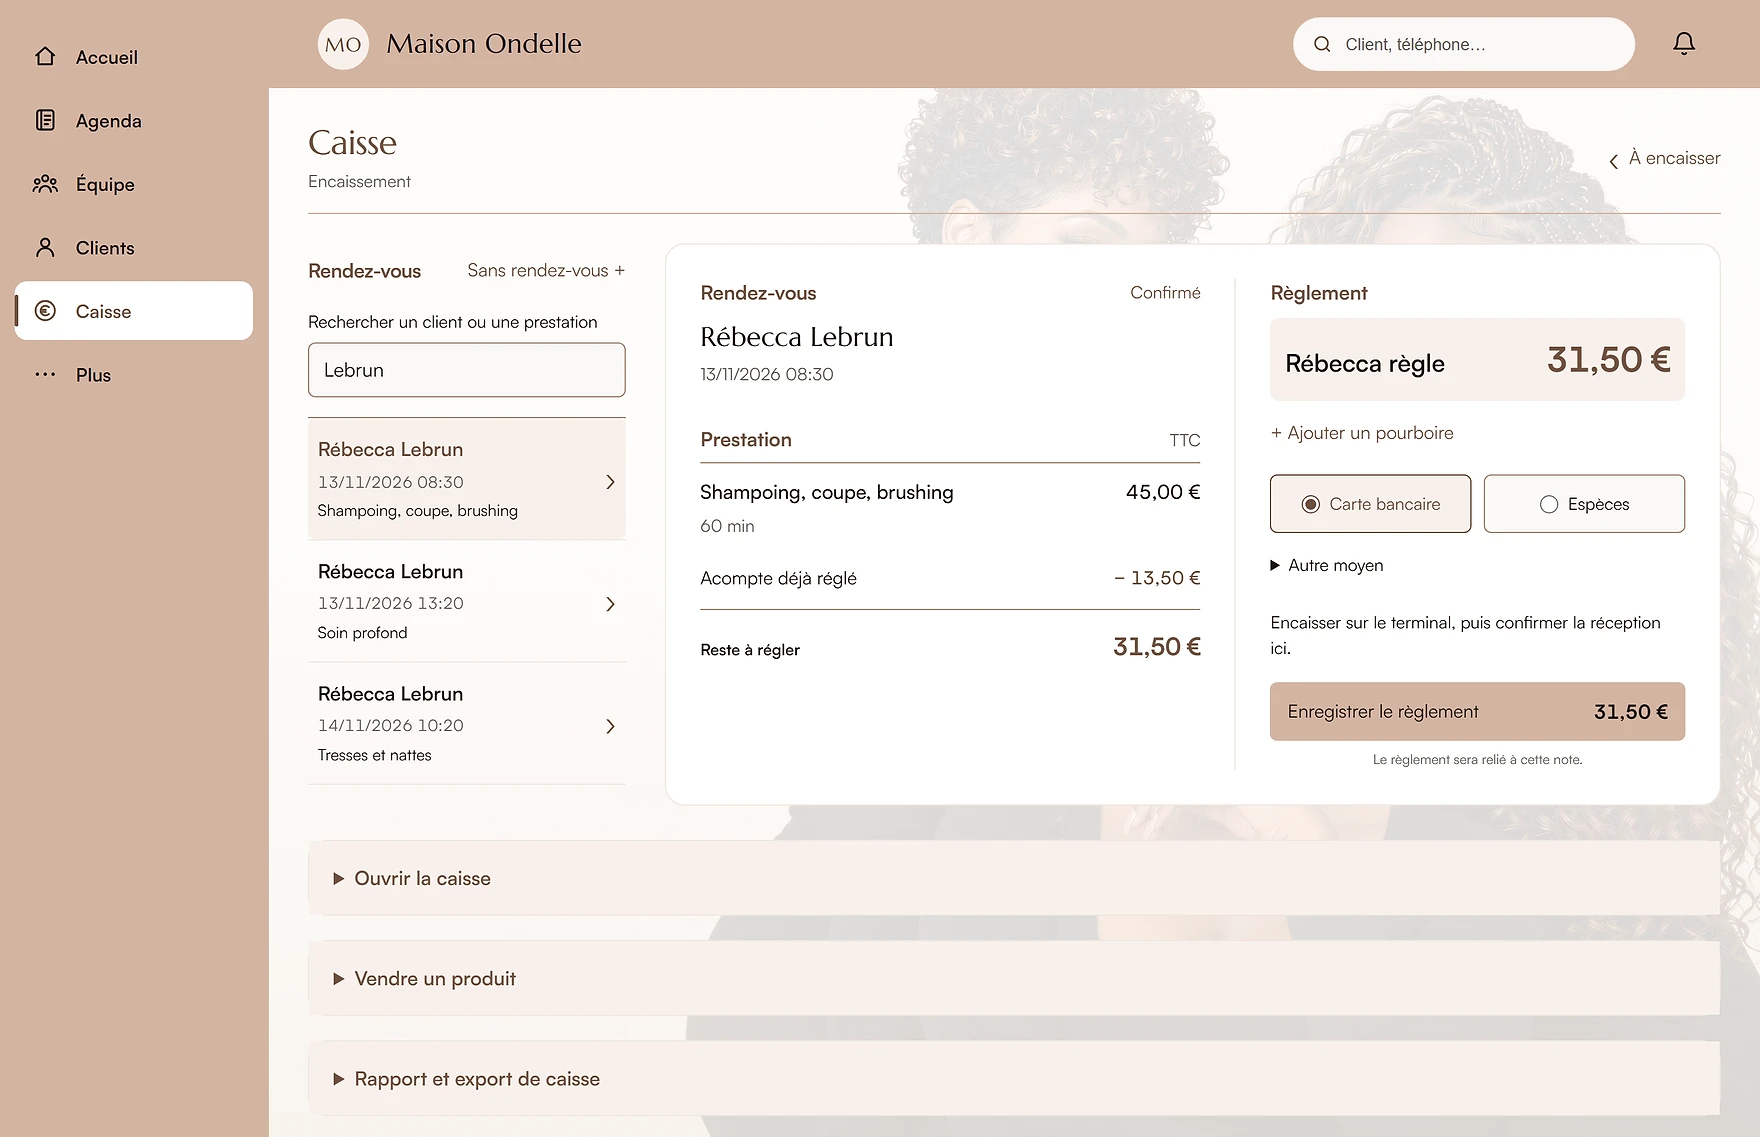The width and height of the screenshot is (1760, 1137).
Task: Click chevron on Soin profond appointment
Action: (610, 604)
